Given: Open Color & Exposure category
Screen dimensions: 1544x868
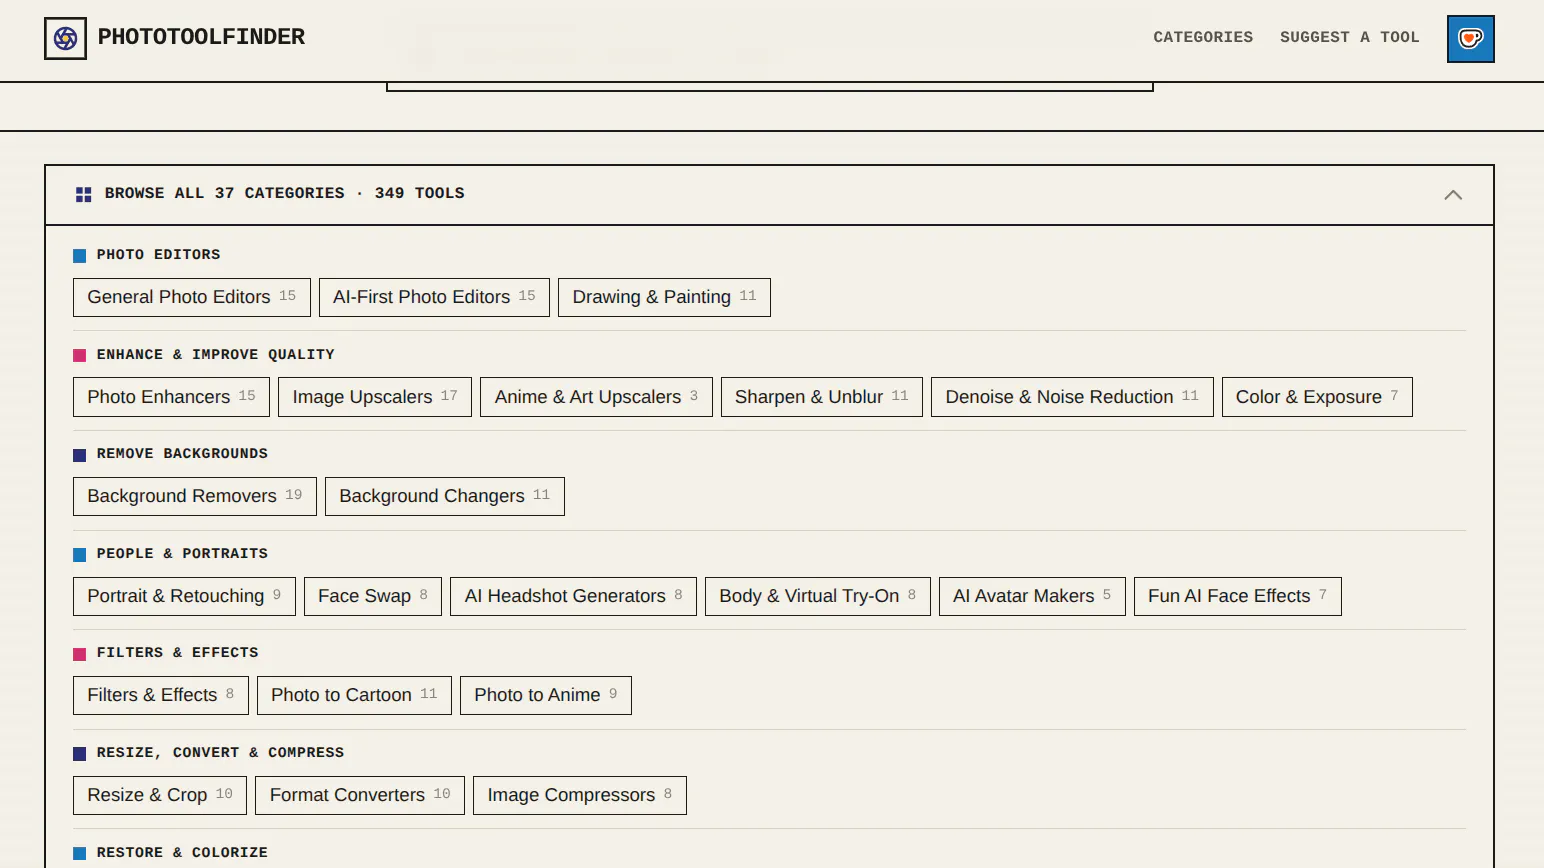Looking at the screenshot, I should point(1317,397).
